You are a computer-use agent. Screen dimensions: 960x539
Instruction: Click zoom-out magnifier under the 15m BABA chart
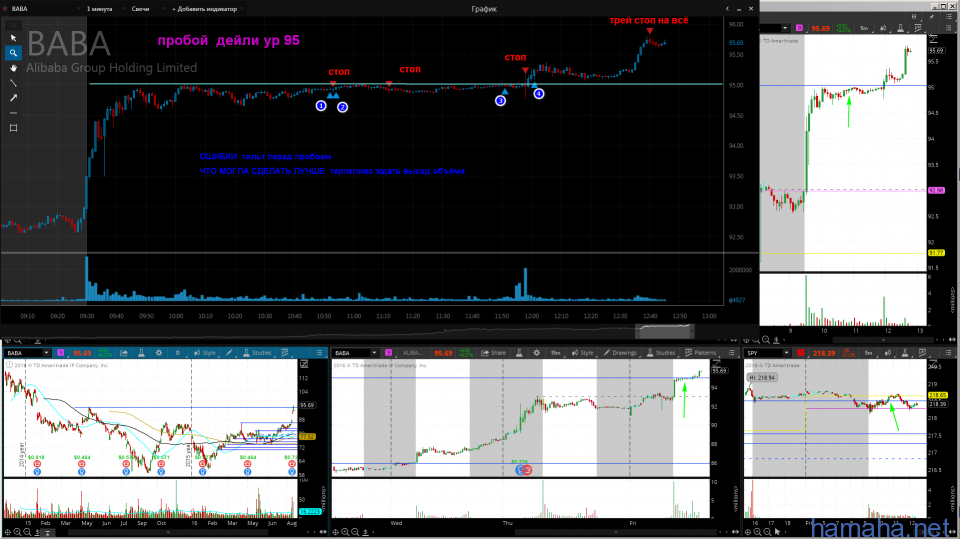355,532
